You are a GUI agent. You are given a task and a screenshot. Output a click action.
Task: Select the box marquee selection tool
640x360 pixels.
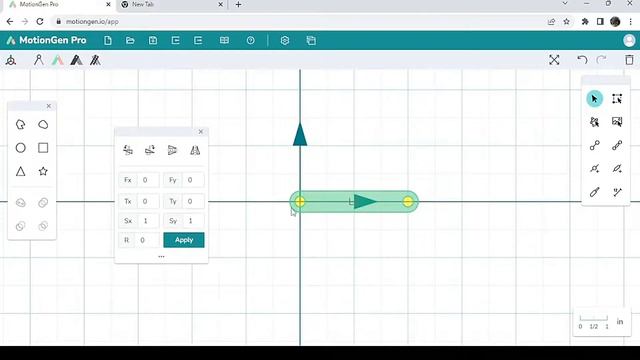tap(617, 99)
